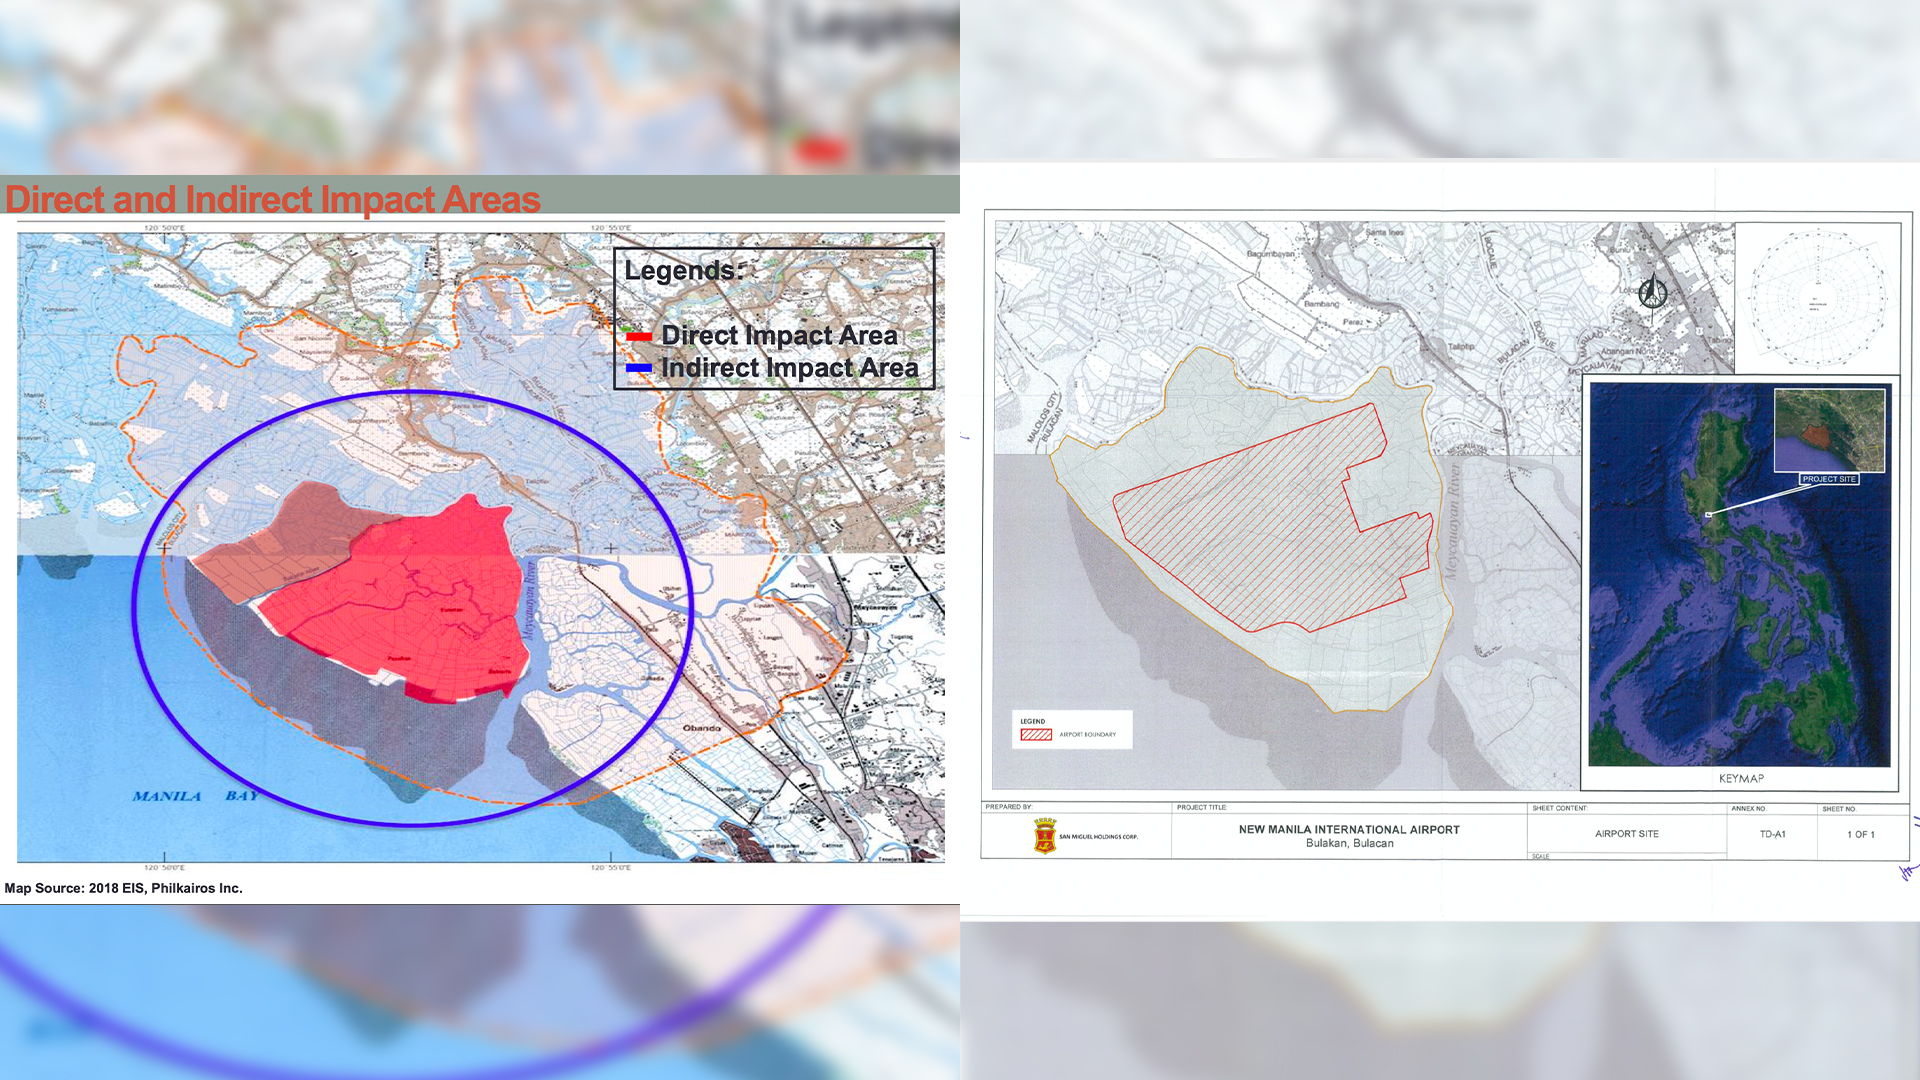This screenshot has width=1920, height=1080.
Task: Click the Philippines keymap satellite image
Action: click(1739, 575)
